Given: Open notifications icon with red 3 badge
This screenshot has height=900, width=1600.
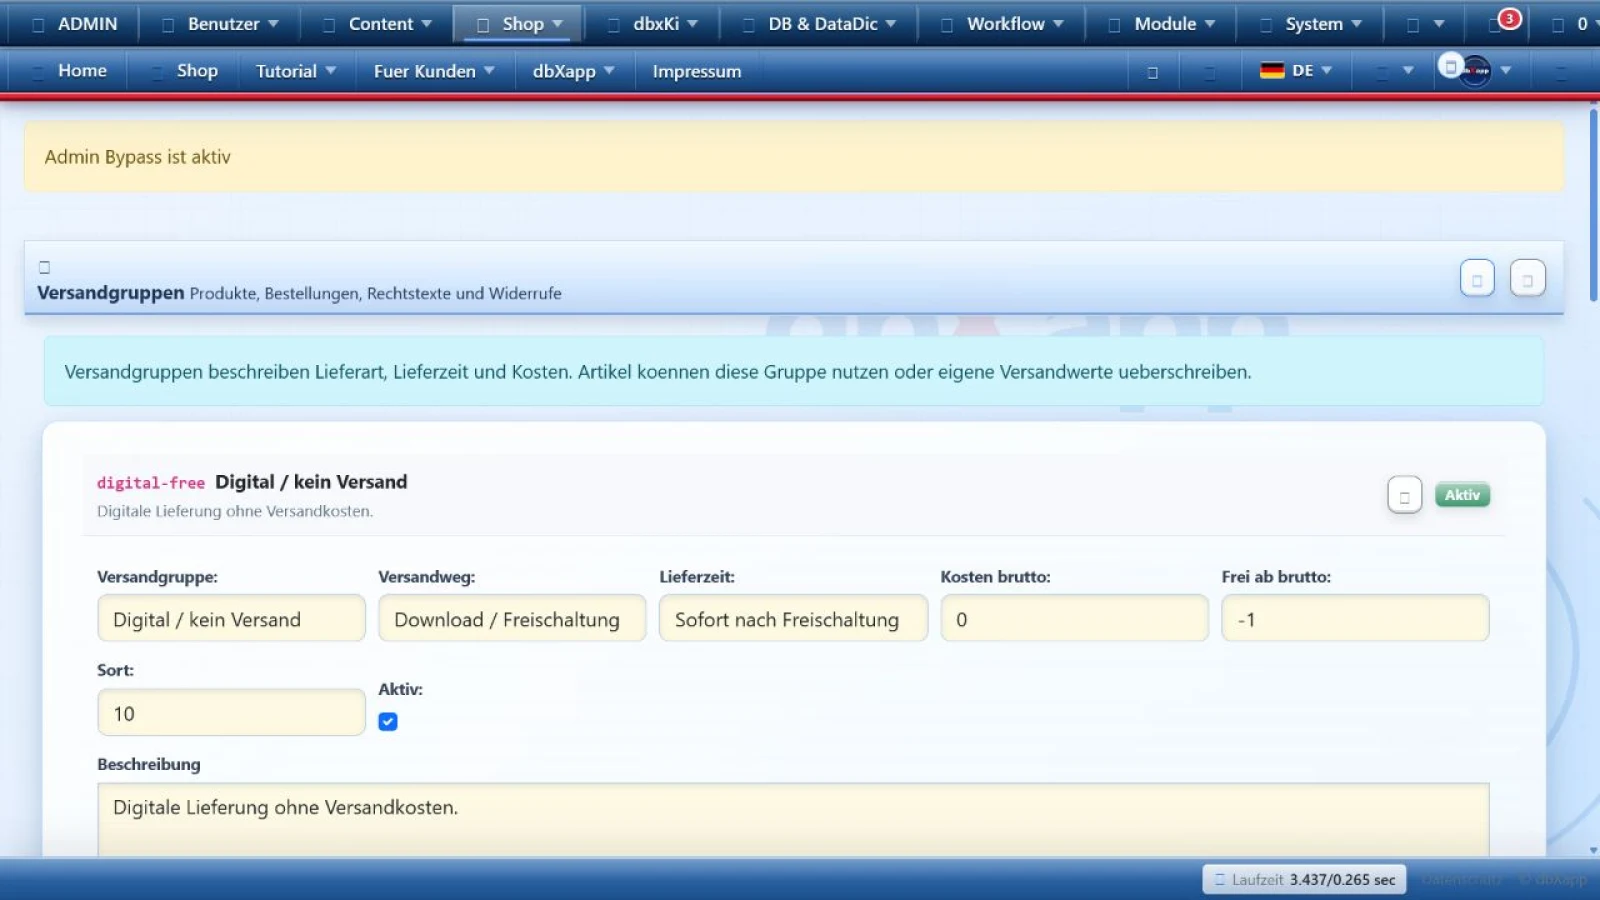Looking at the screenshot, I should (1503, 22).
